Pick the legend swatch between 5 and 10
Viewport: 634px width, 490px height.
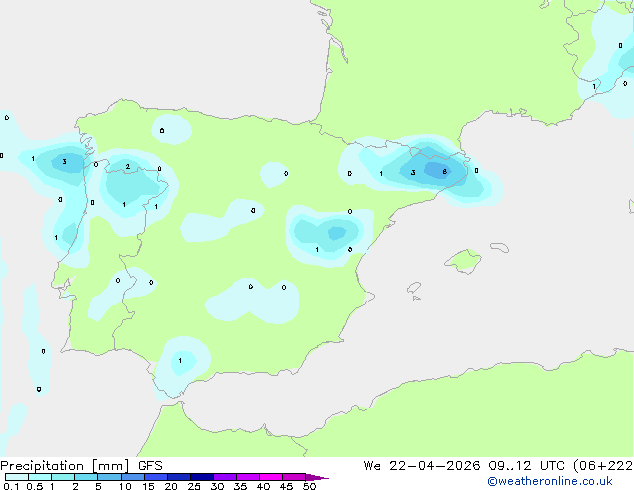click(109, 477)
